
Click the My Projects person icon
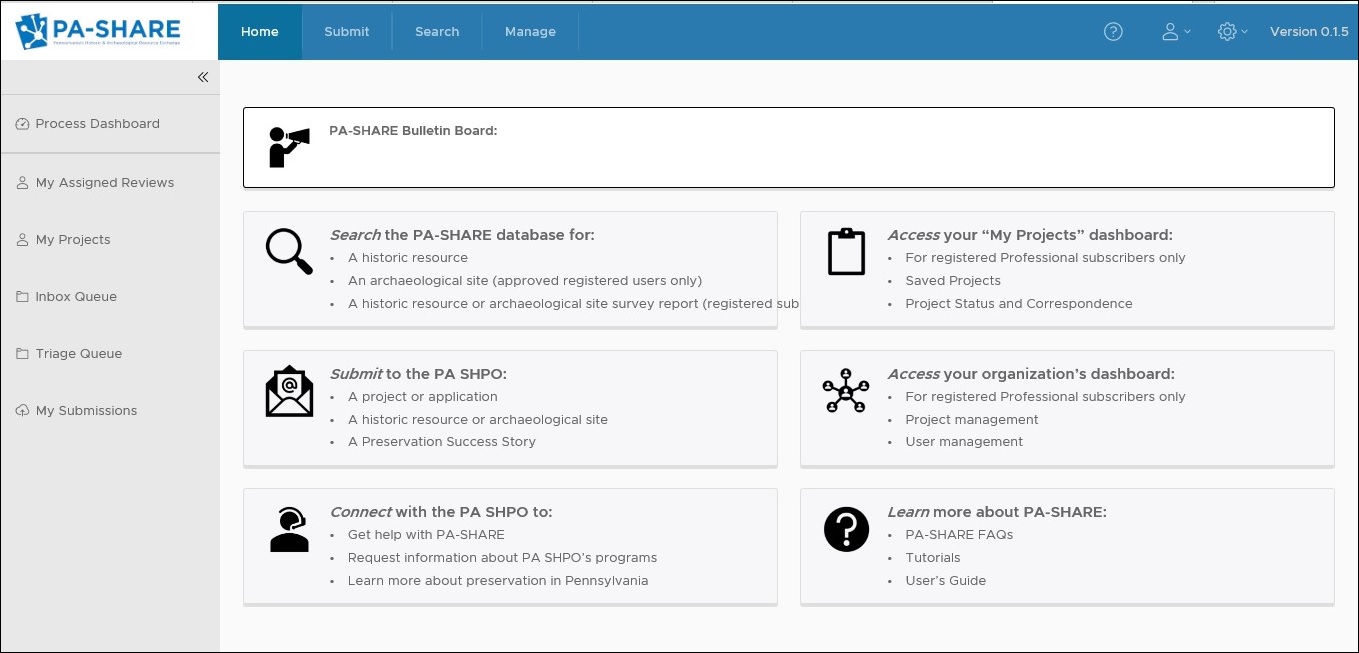tap(23, 240)
